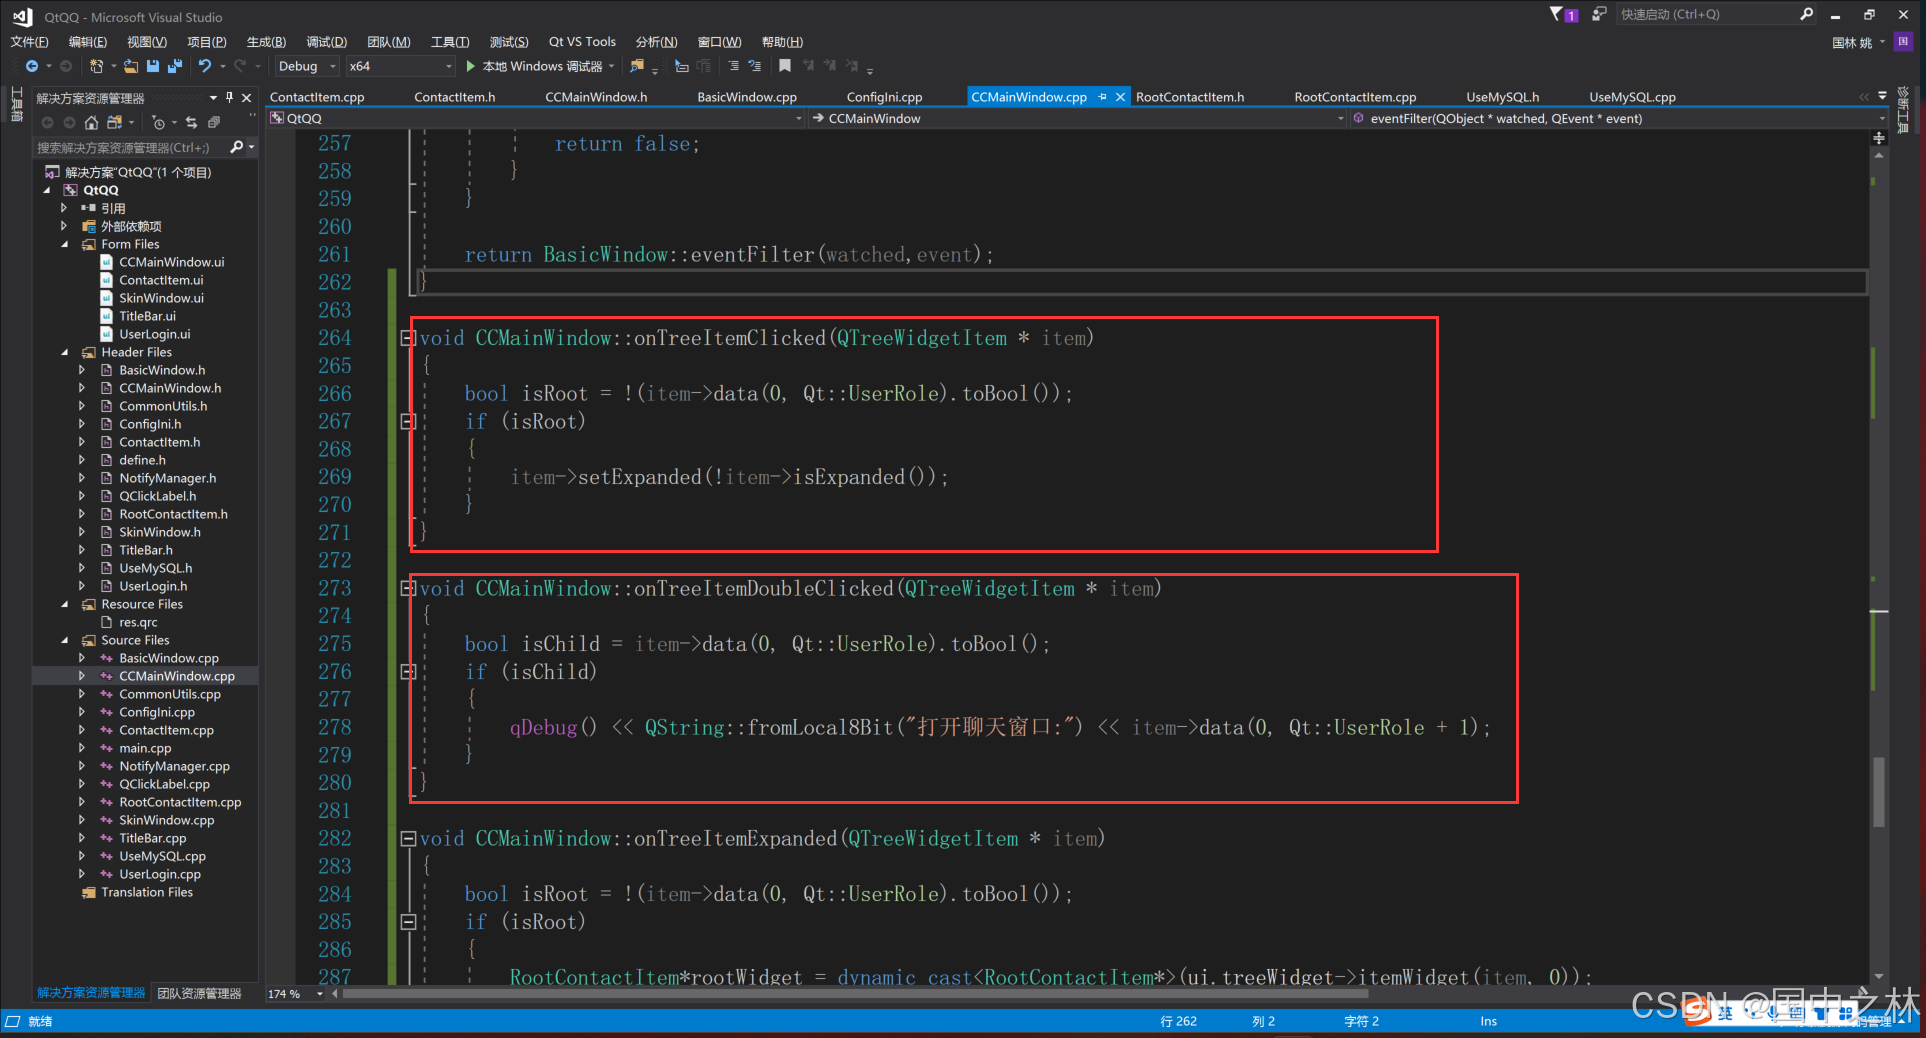
Task: Switch to the ContactItem.cpp tab
Action: tap(317, 97)
